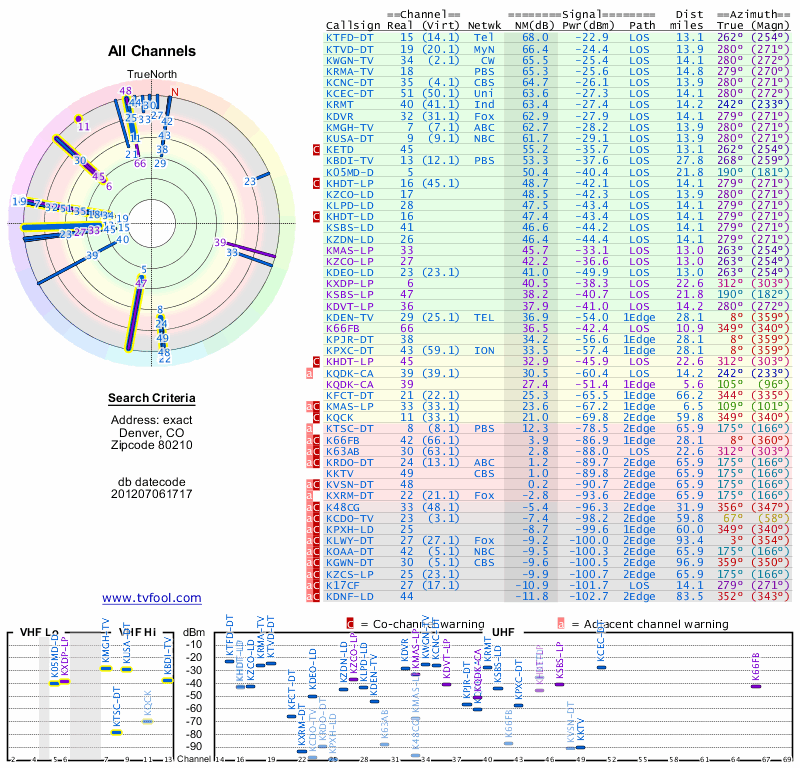Click the red N north marker on radar

click(x=174, y=92)
